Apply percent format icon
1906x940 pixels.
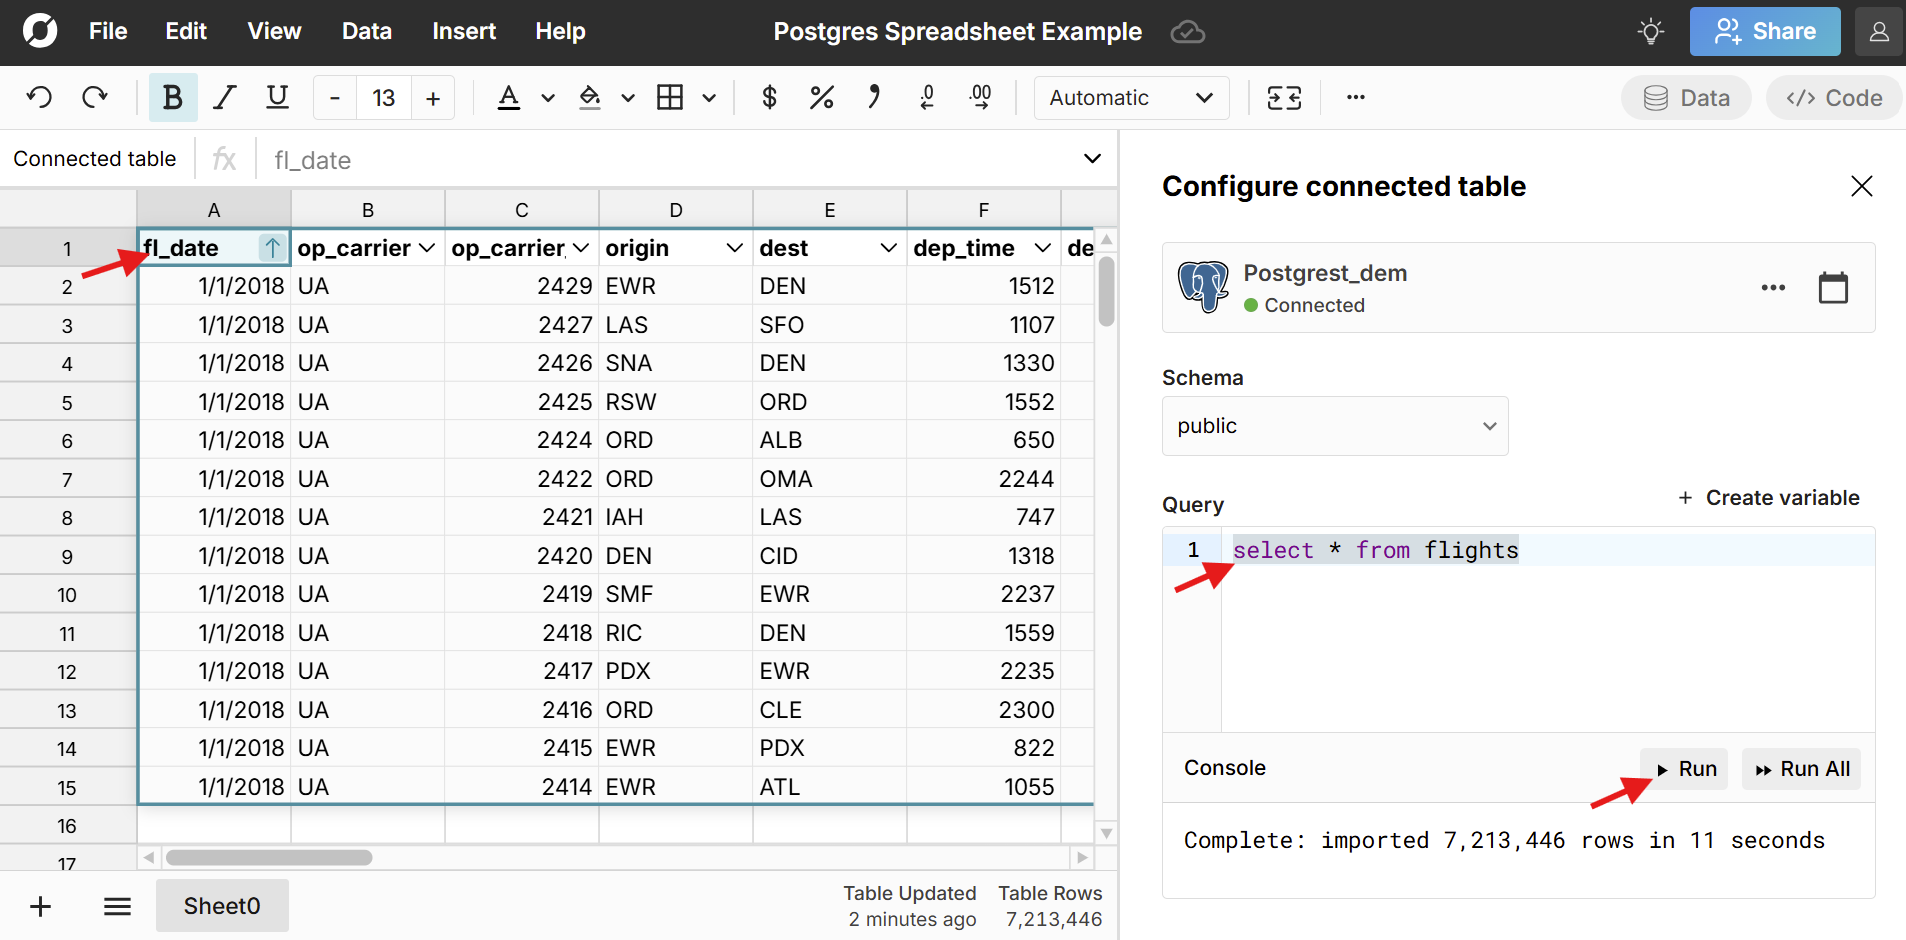click(821, 97)
